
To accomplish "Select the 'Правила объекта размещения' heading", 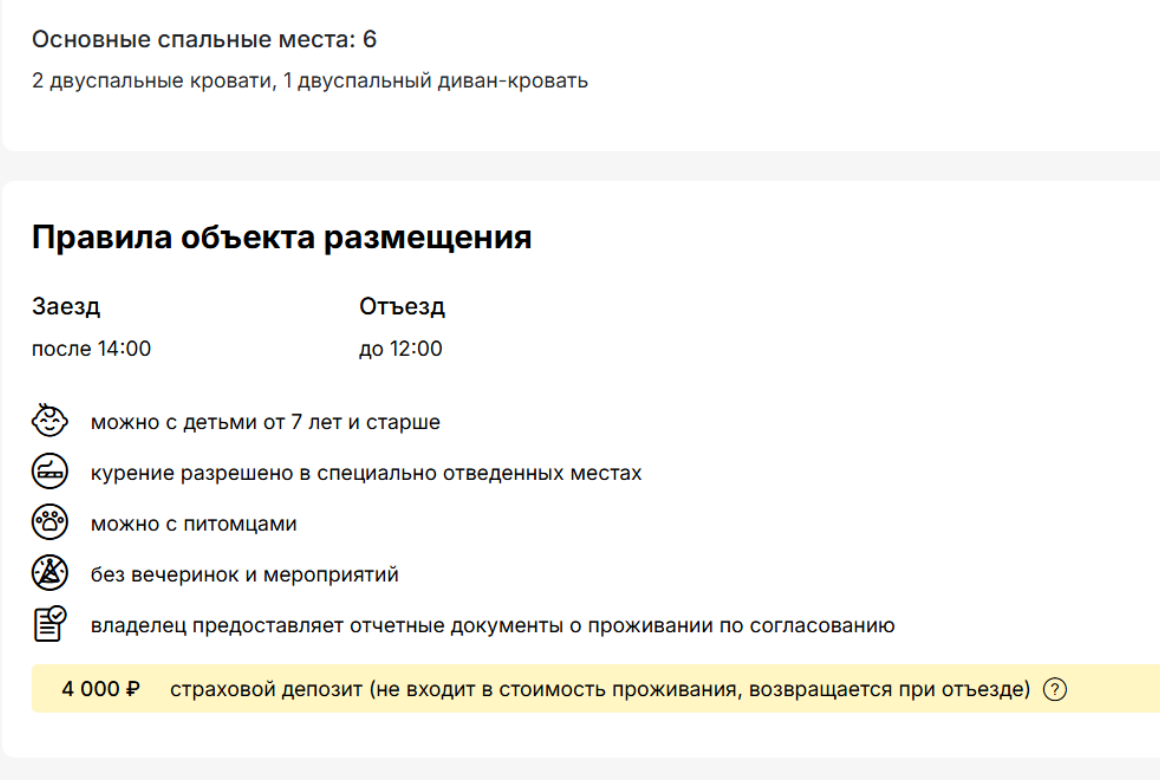I will [x=281, y=238].
